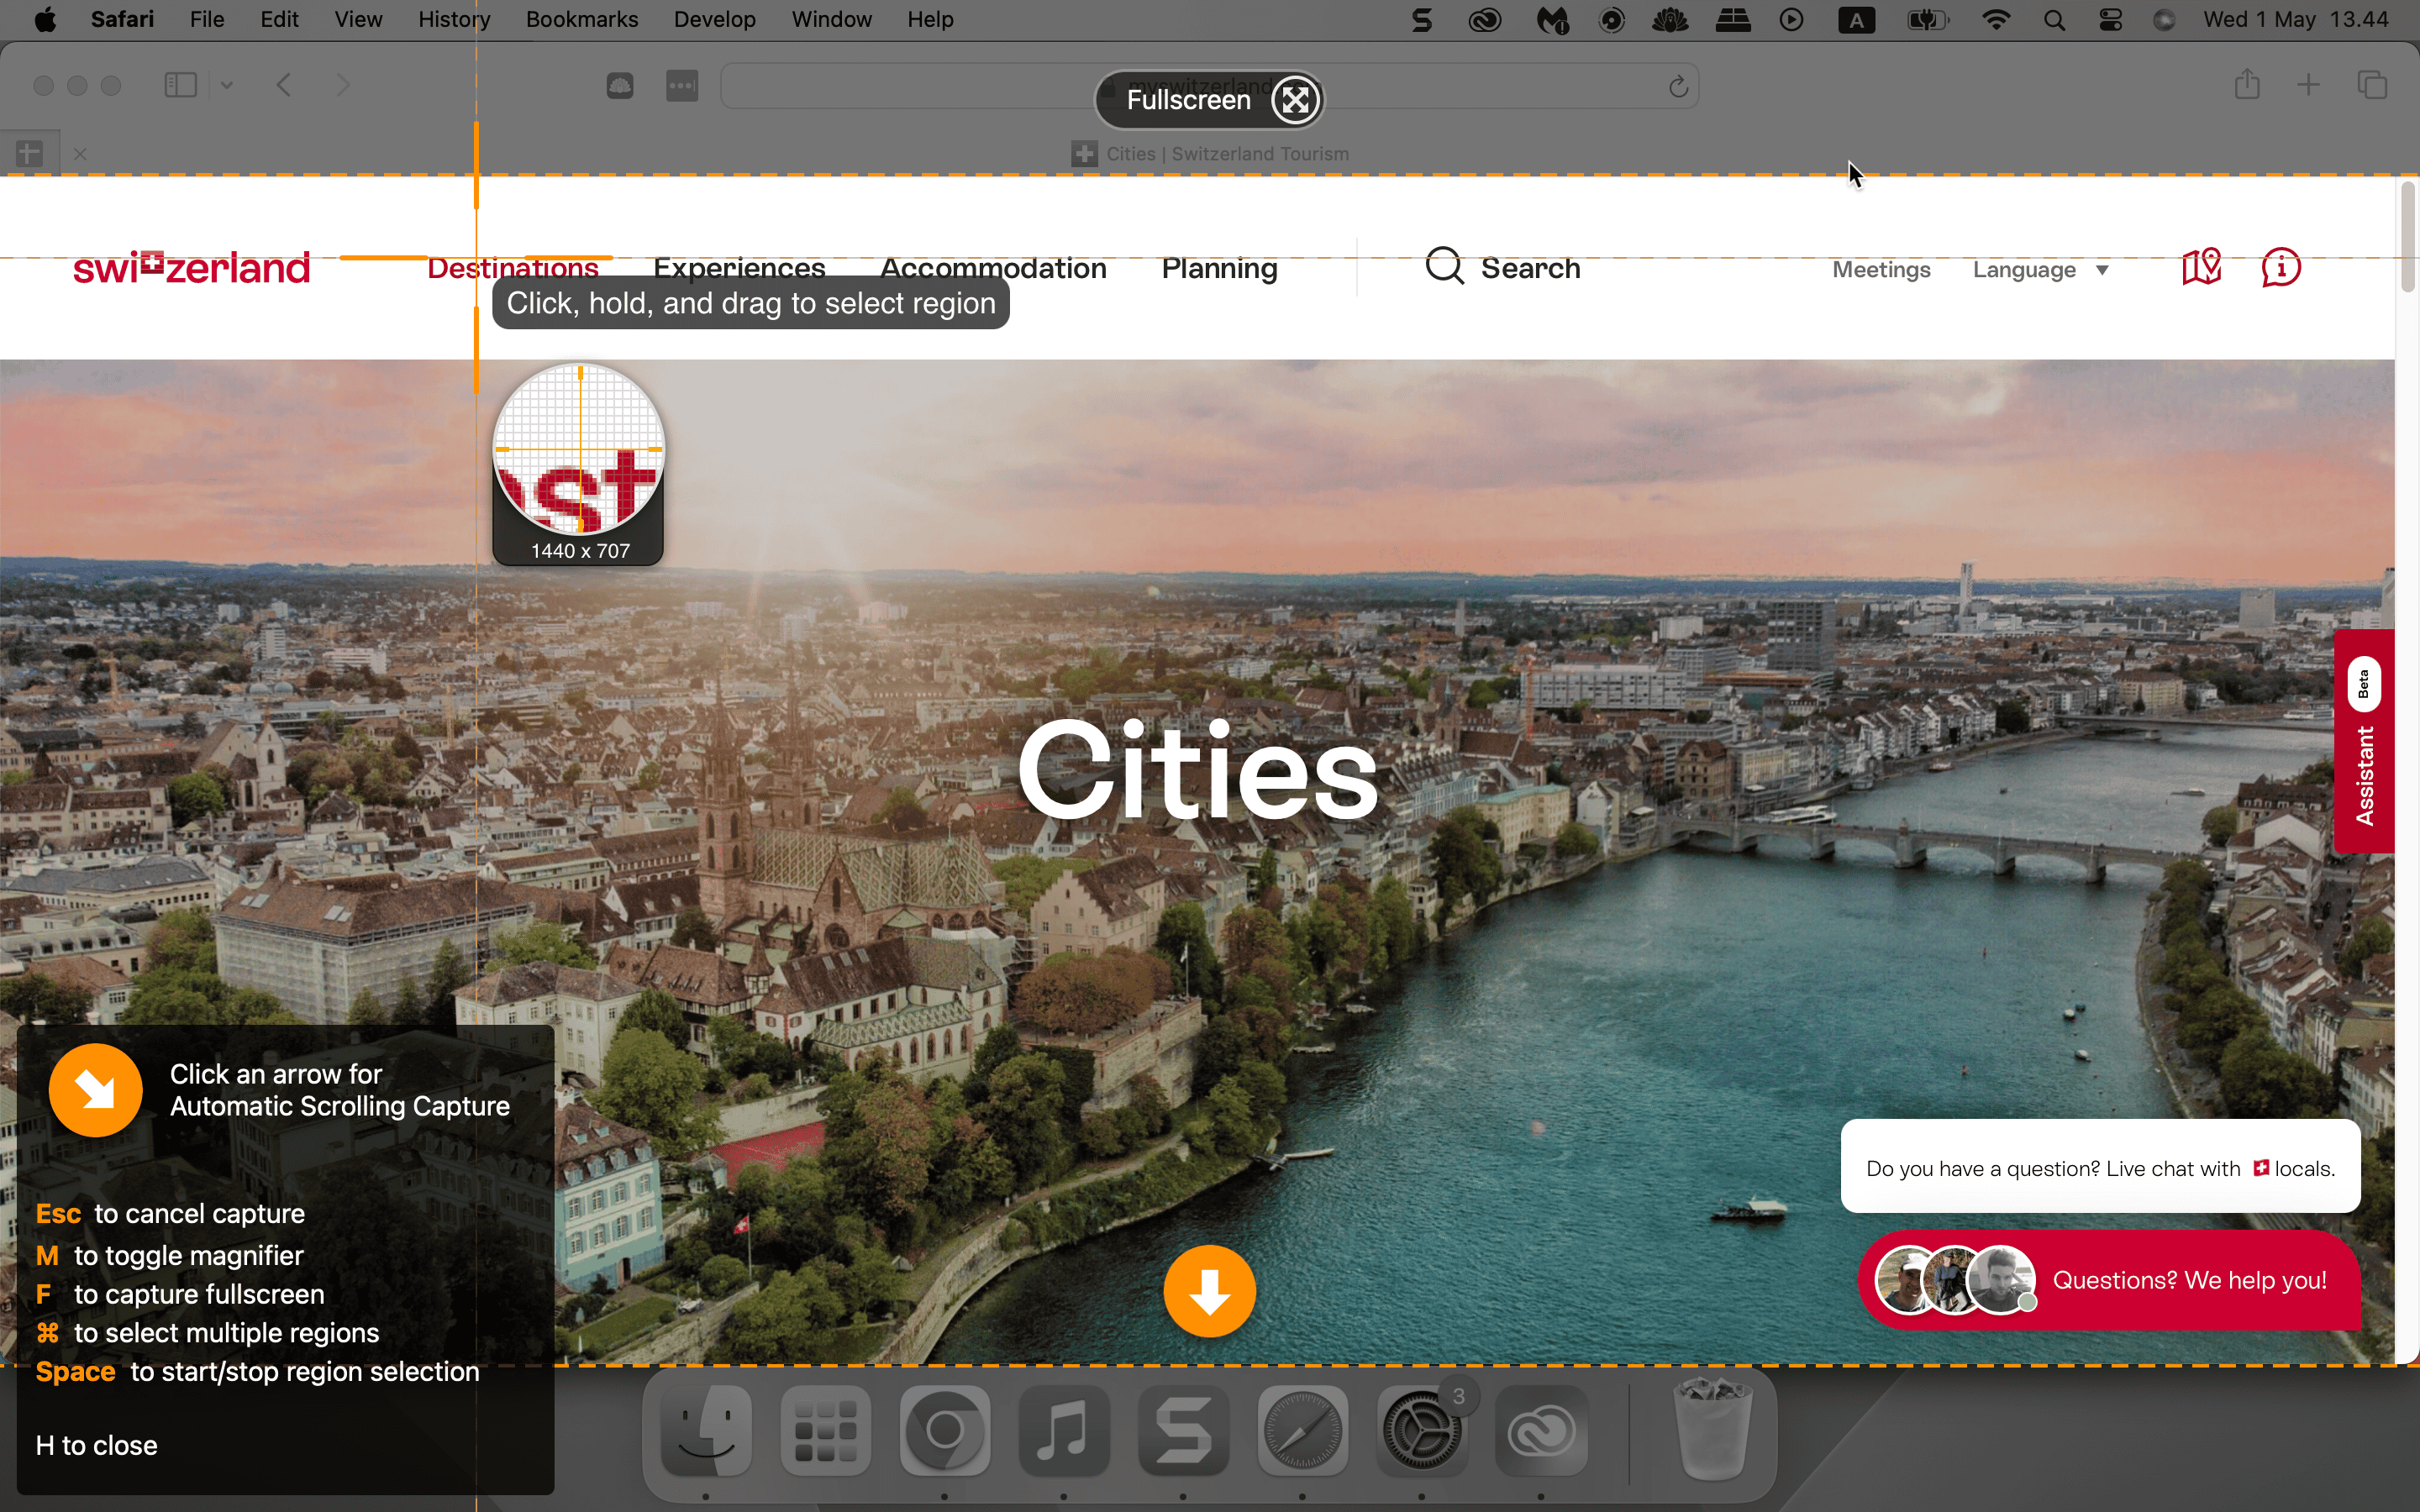Click the red info icon in header
This screenshot has height=1512, width=2420.
(x=2281, y=267)
